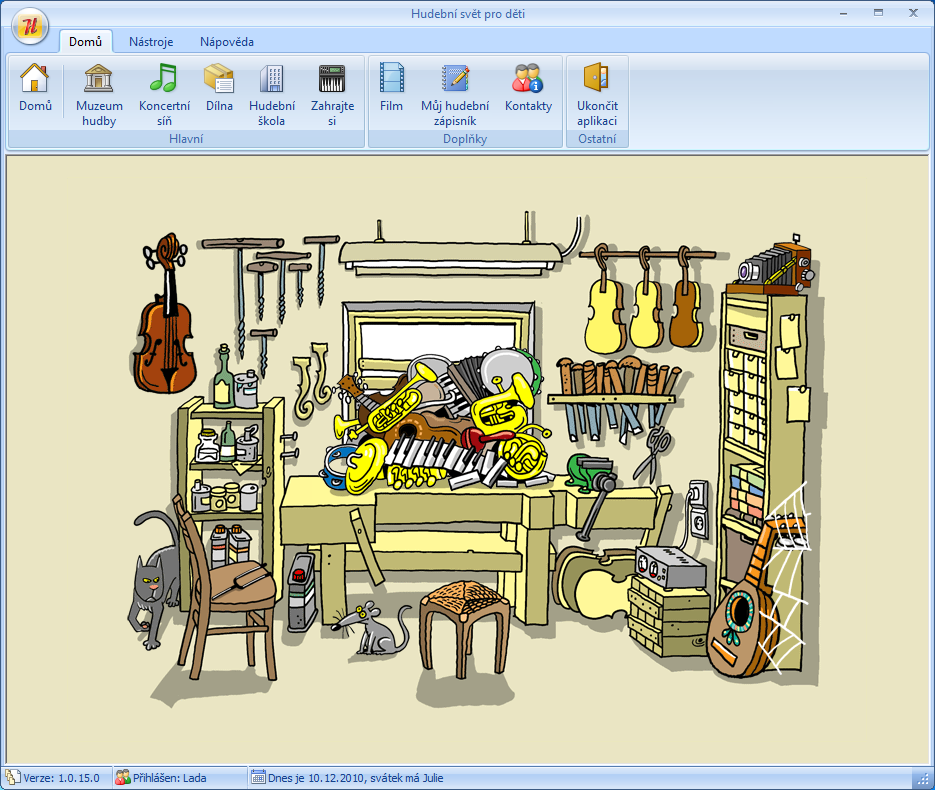This screenshot has width=935, height=790.
Task: Click the ceiling fluorescent lamp
Action: (451, 258)
